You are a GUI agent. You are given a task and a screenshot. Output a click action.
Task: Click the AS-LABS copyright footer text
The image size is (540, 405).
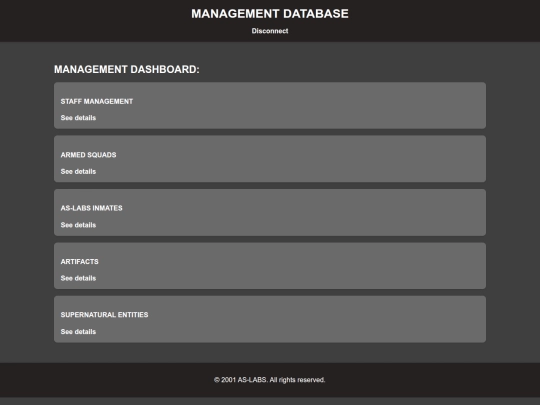270,380
